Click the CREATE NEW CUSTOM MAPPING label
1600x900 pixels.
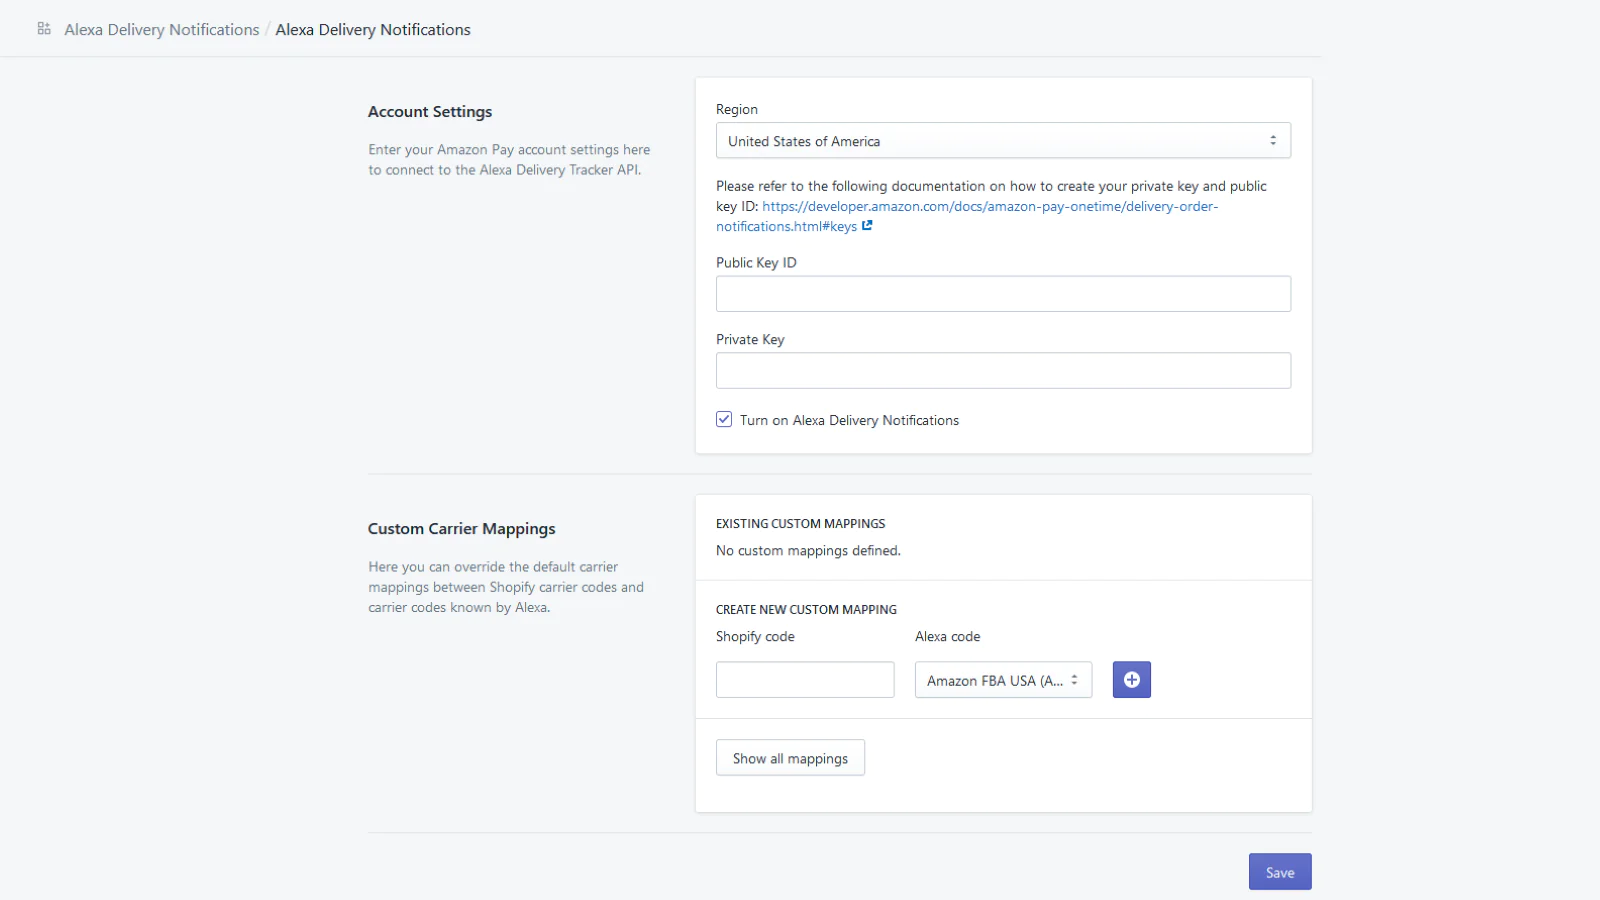806,610
